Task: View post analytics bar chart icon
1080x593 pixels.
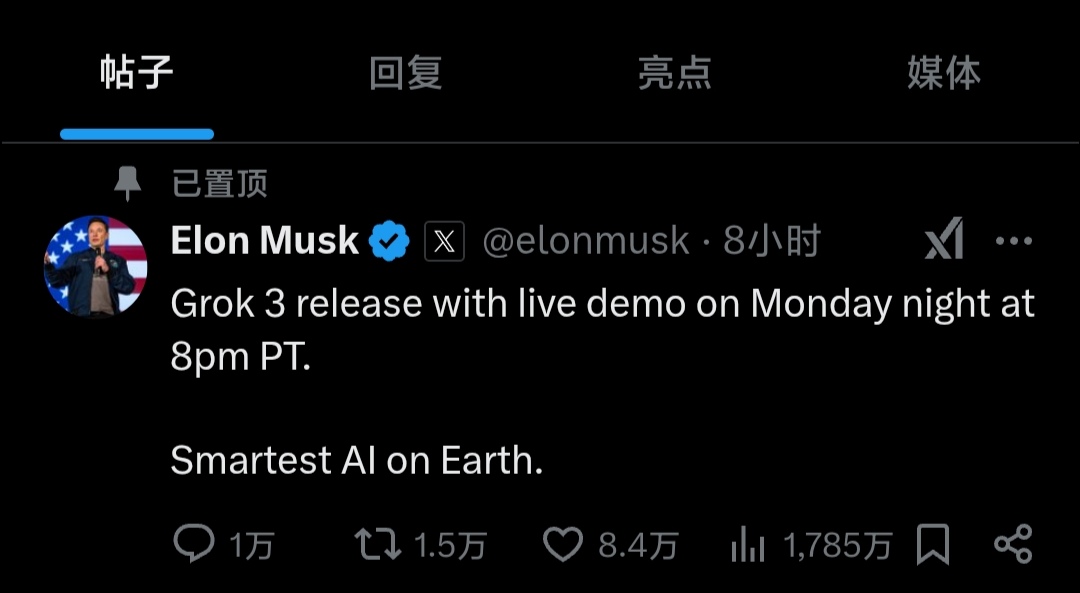Action: [x=748, y=545]
